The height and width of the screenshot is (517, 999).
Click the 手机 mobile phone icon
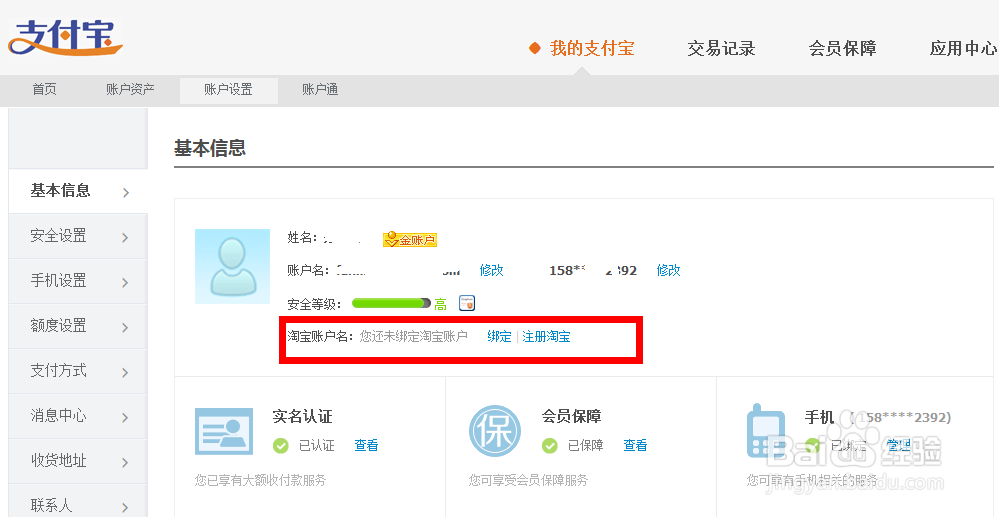click(765, 431)
